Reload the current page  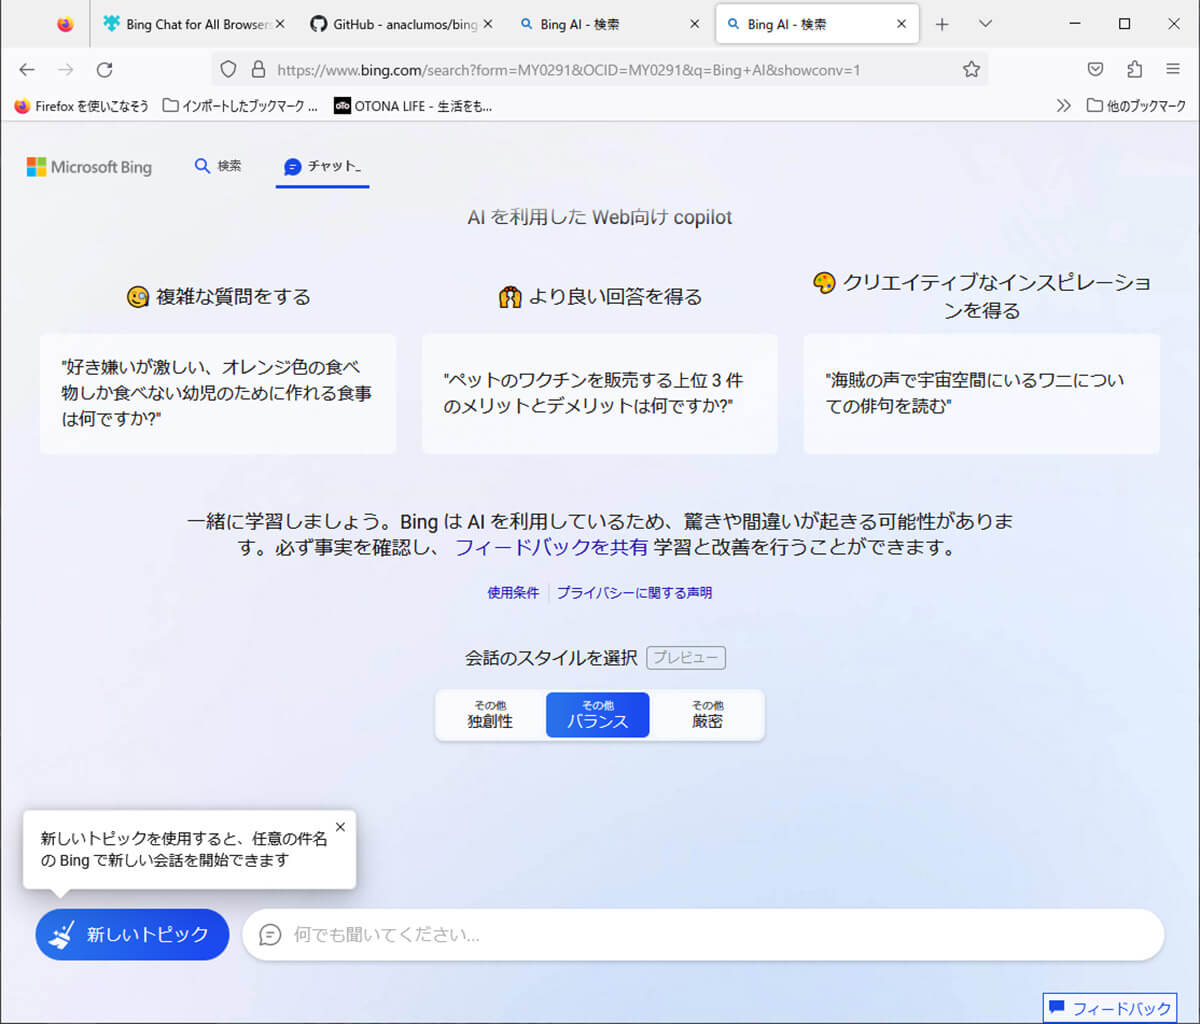(x=104, y=69)
